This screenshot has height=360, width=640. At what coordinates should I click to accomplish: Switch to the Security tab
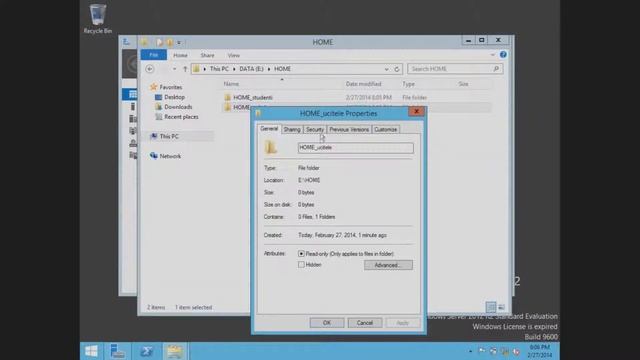pyautogui.click(x=315, y=129)
